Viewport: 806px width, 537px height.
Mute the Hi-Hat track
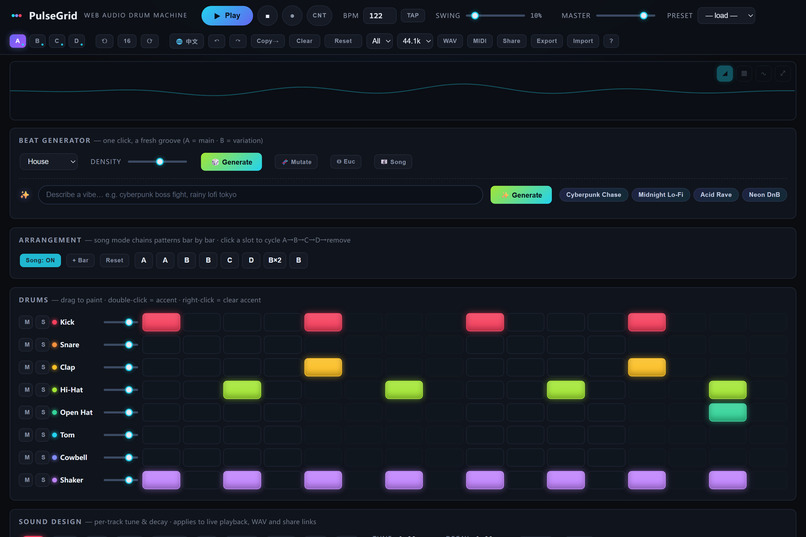pos(27,390)
